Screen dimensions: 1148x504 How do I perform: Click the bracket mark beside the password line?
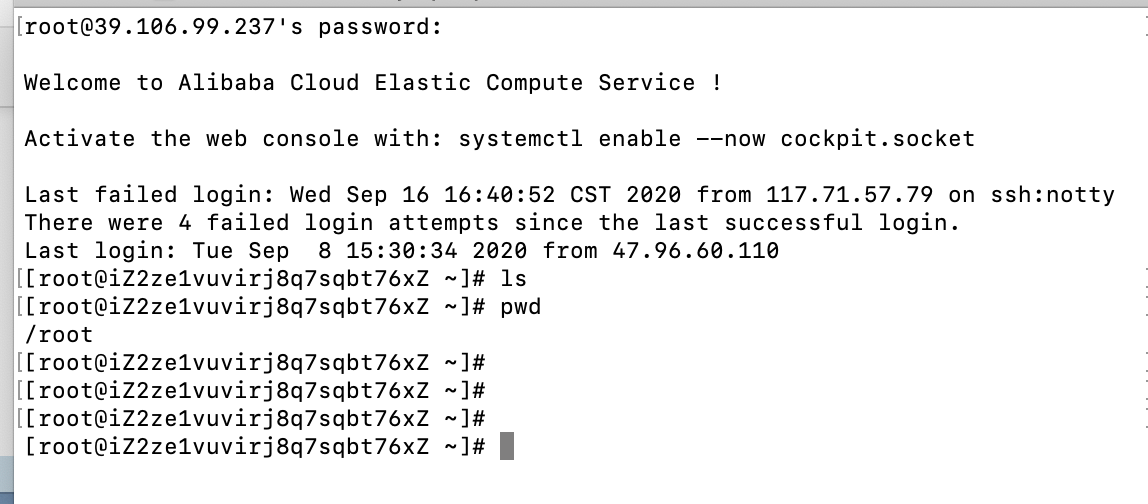20,27
